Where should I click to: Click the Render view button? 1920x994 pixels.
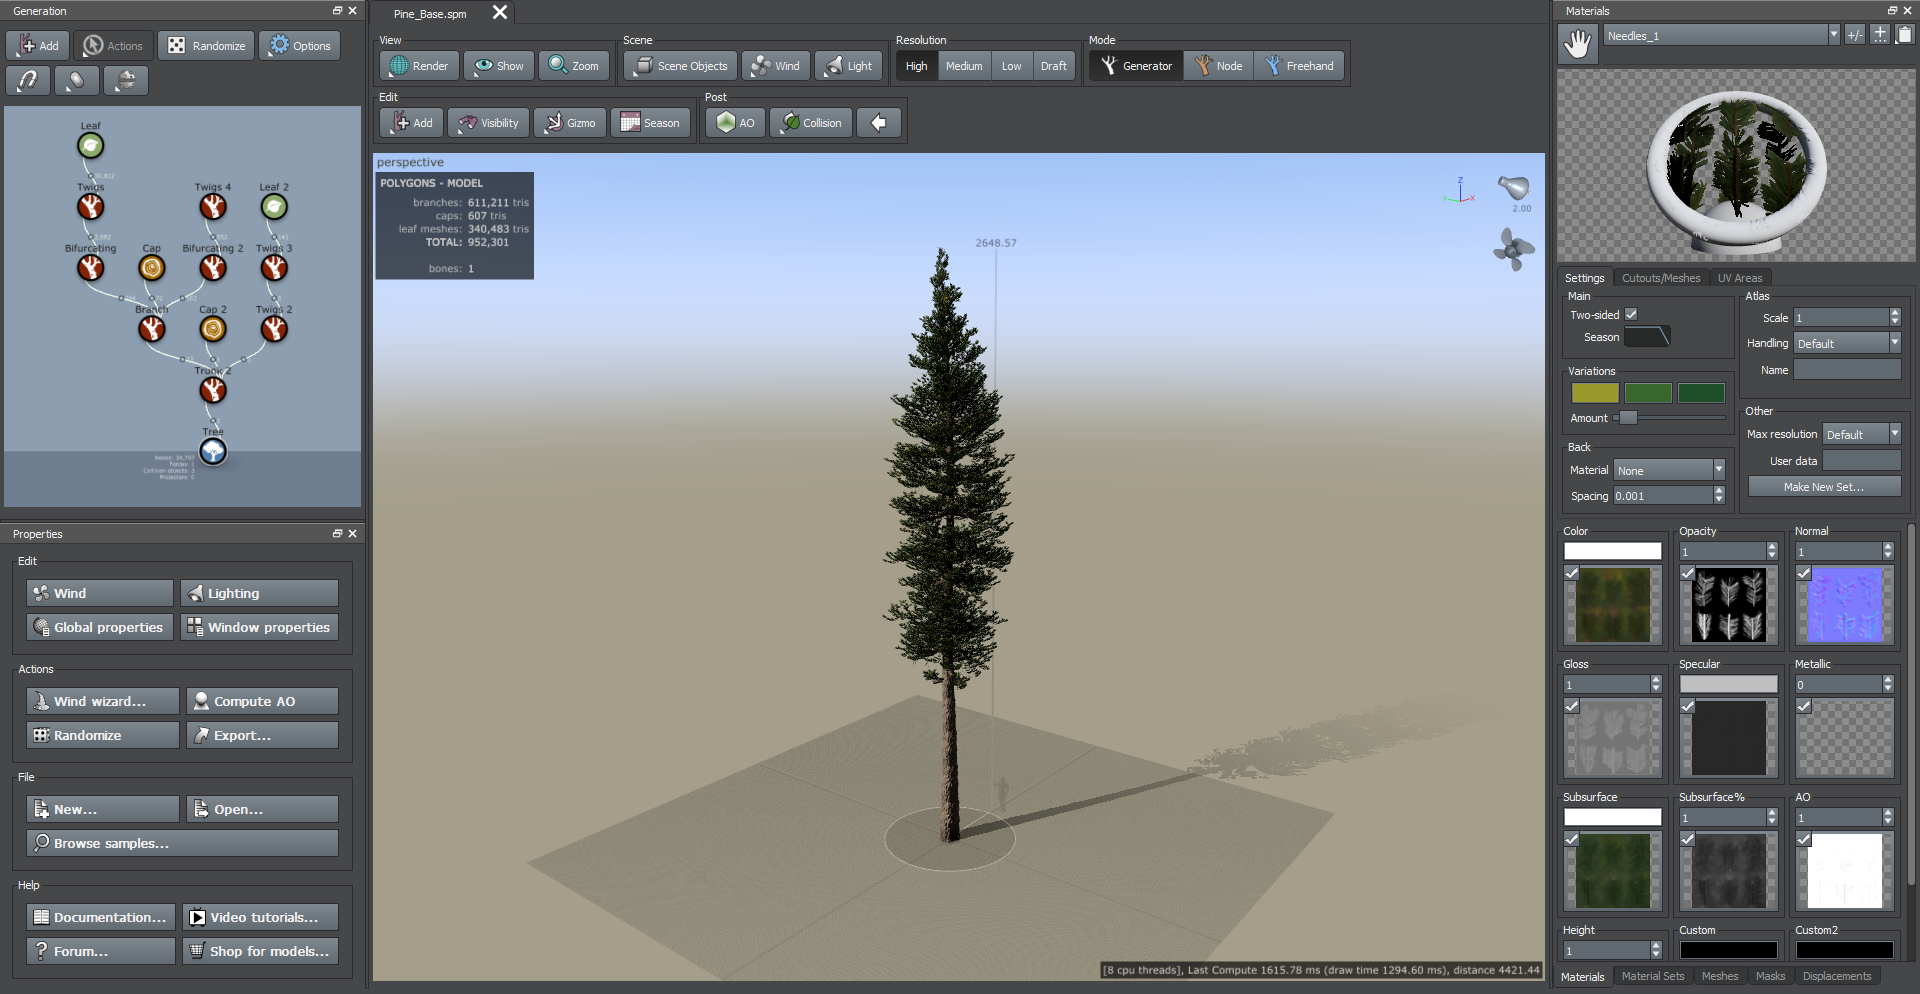click(418, 66)
